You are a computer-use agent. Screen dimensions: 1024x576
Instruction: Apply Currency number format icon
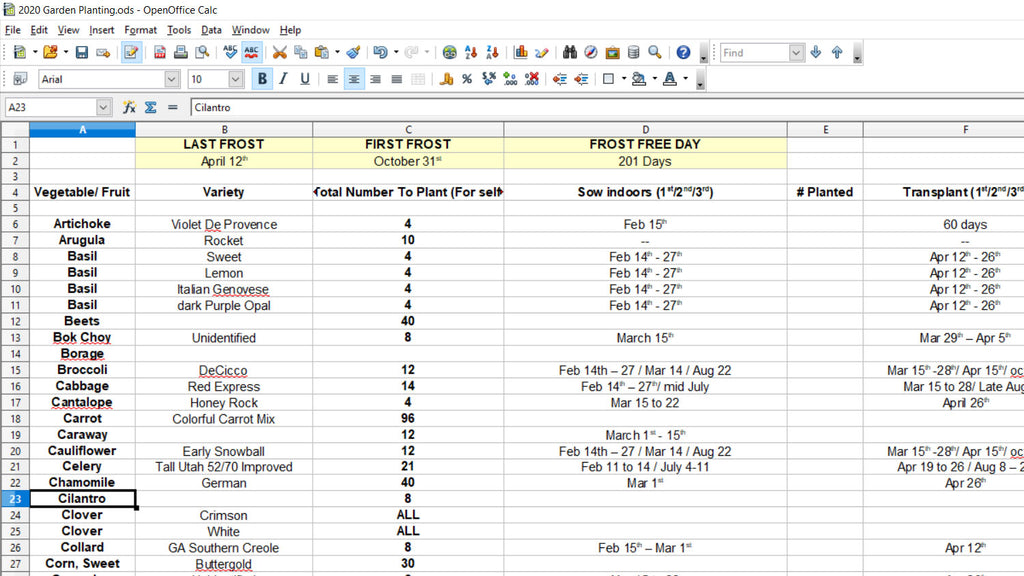(446, 79)
